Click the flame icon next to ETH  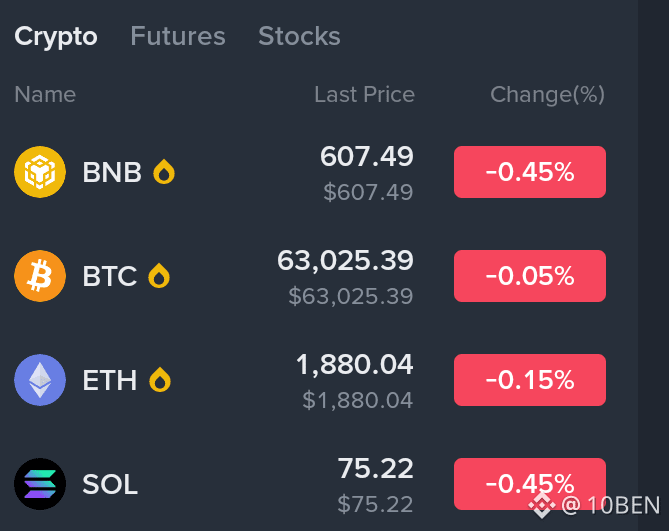coord(160,380)
